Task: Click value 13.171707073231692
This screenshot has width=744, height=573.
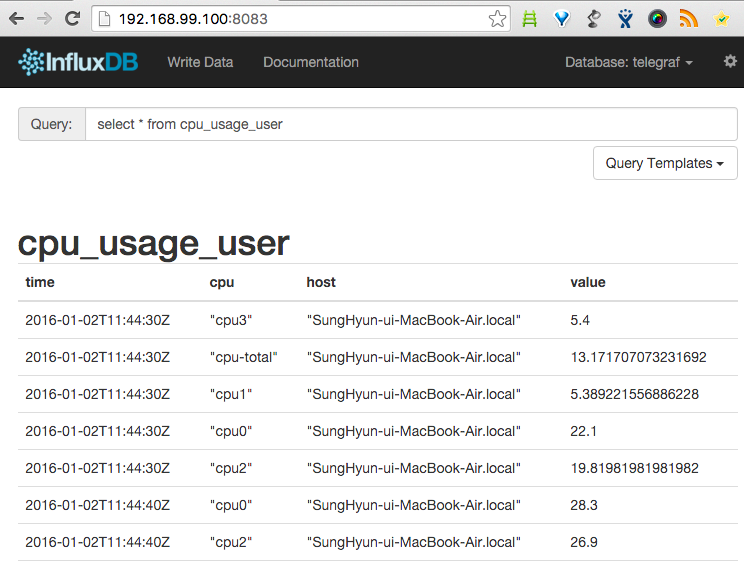Action: coord(638,357)
